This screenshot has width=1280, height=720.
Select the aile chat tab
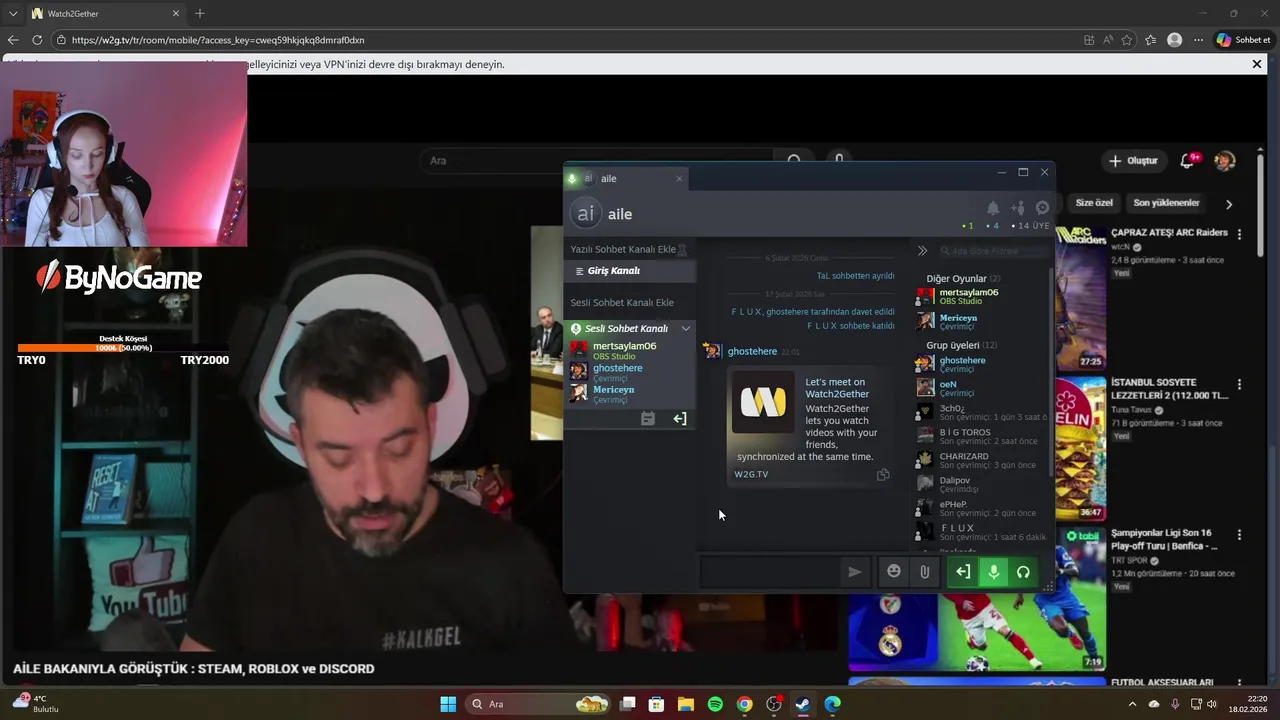tap(625, 179)
